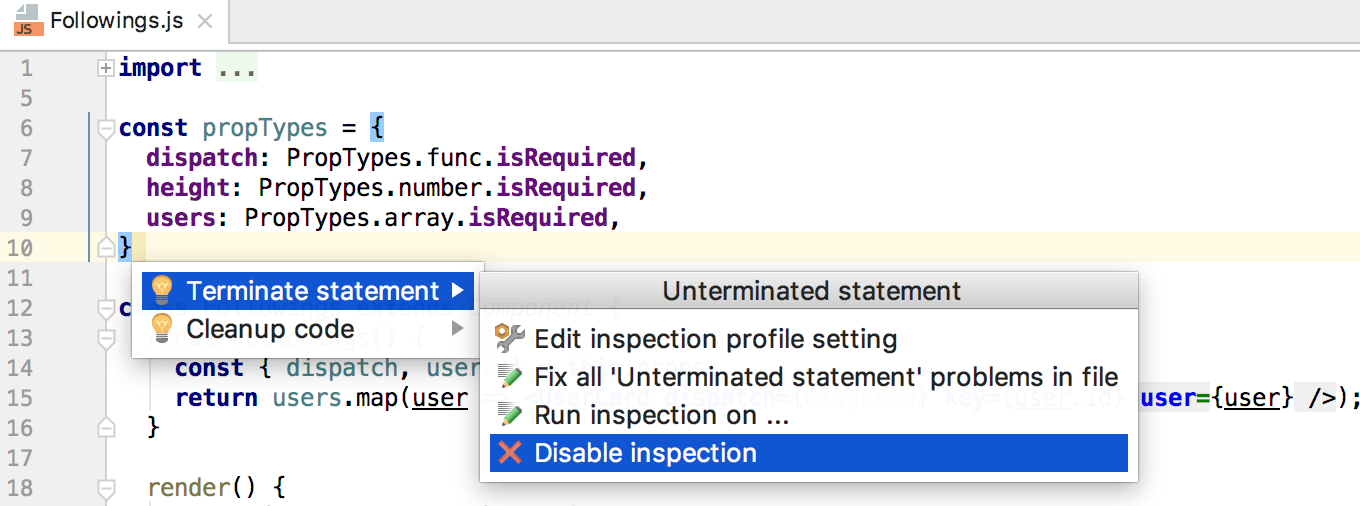Click the lightbulb icon next to Cleanup code
This screenshot has height=506, width=1360.
click(162, 329)
